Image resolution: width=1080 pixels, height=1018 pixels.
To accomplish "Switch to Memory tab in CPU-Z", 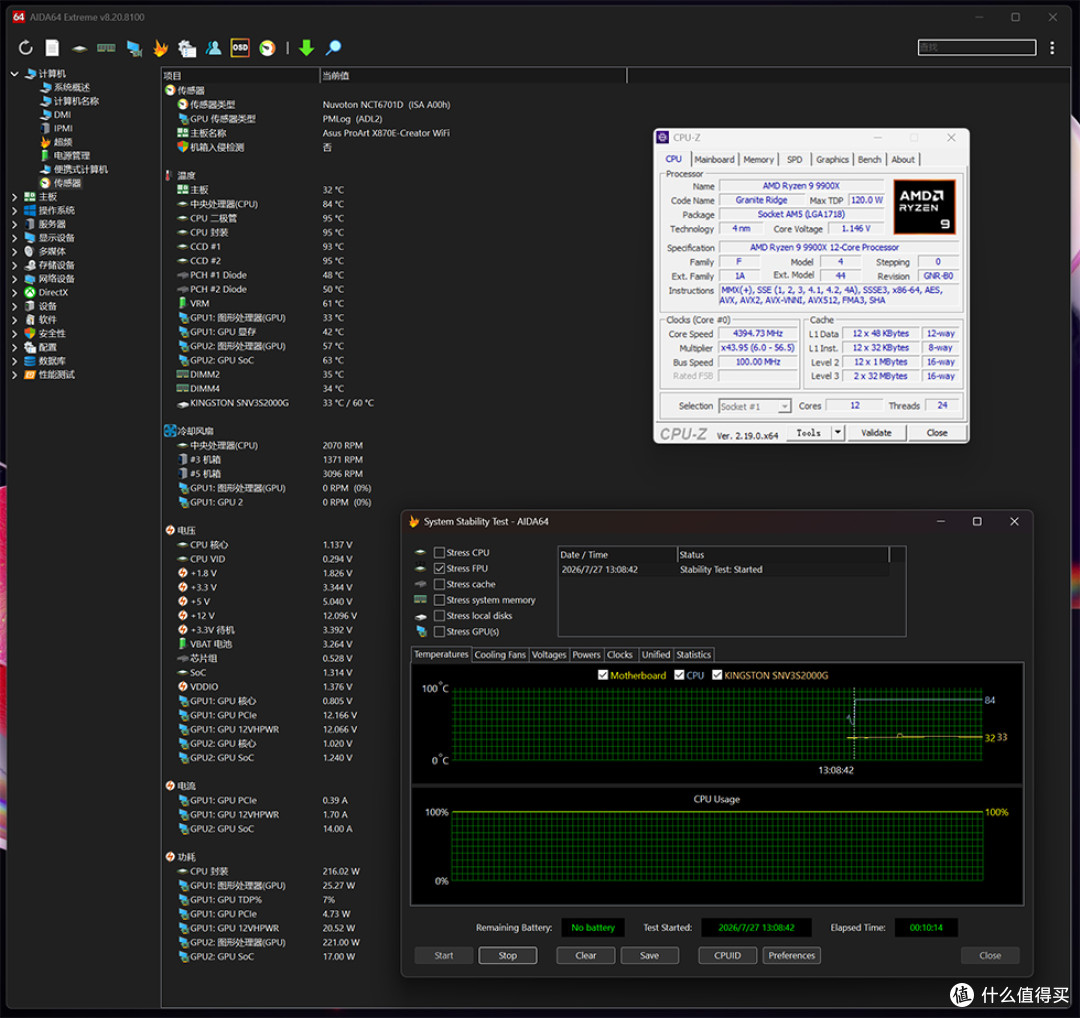I will 758,159.
